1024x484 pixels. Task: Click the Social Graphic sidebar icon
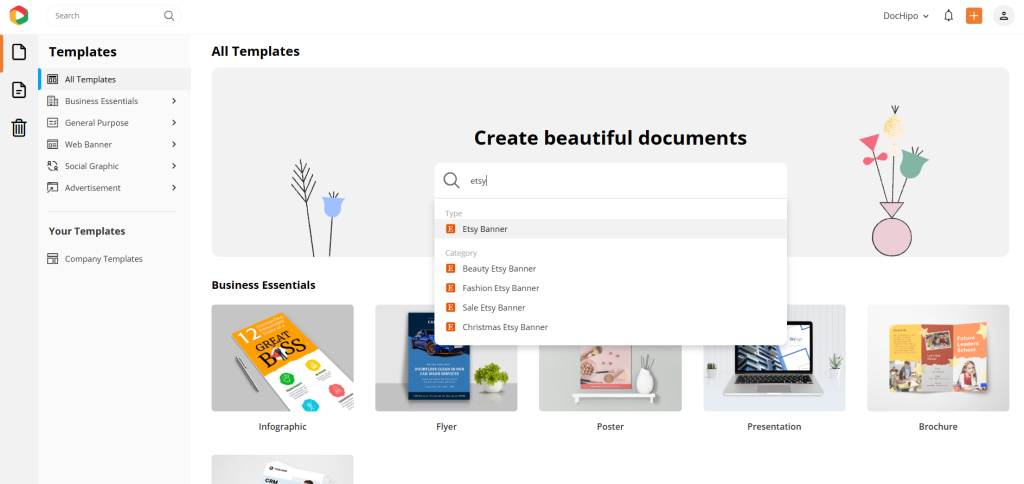point(53,166)
